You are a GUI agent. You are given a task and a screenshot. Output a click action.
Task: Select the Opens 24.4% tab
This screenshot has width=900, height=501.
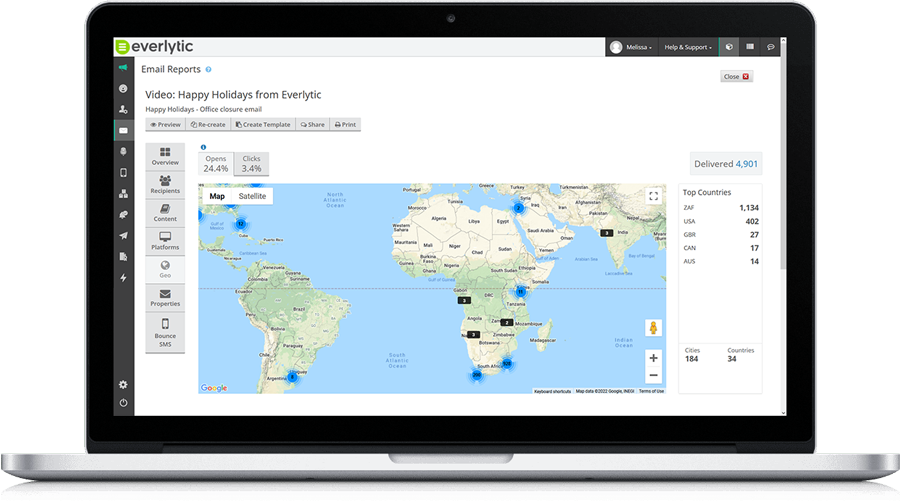coord(216,164)
